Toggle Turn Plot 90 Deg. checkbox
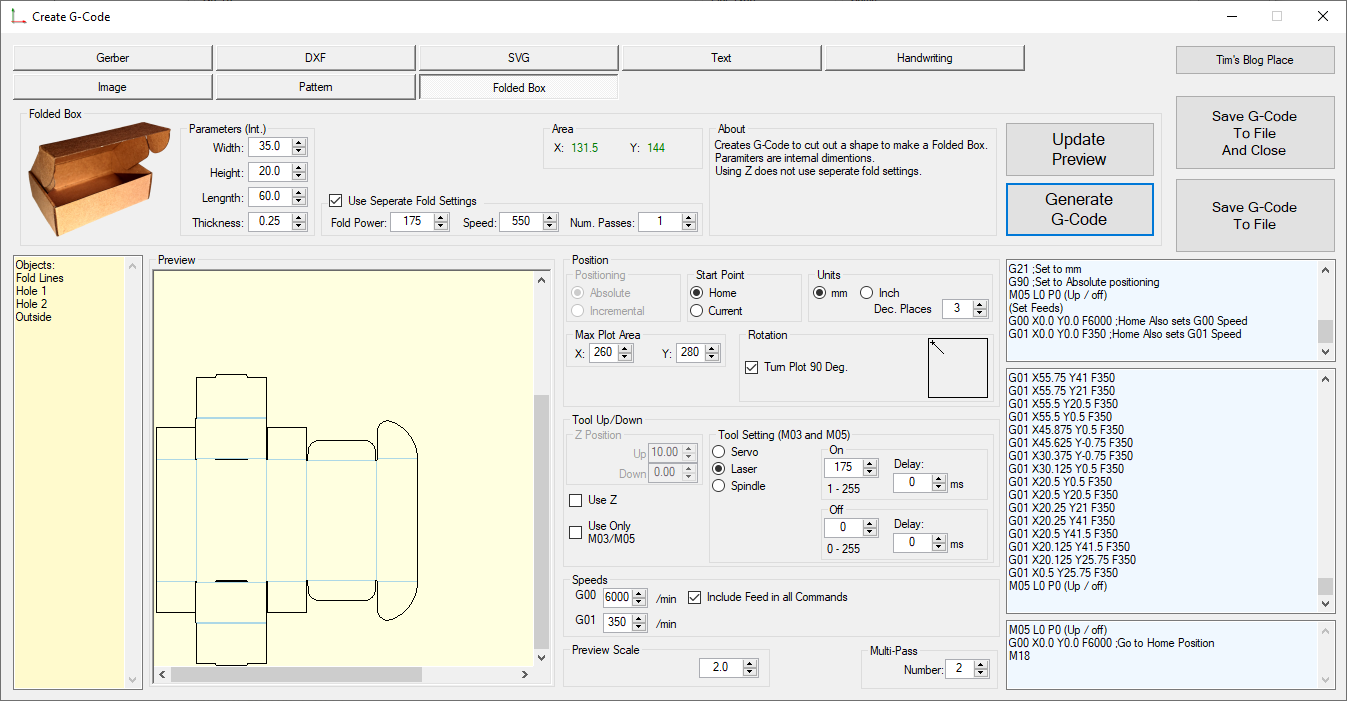1347x701 pixels. 752,367
